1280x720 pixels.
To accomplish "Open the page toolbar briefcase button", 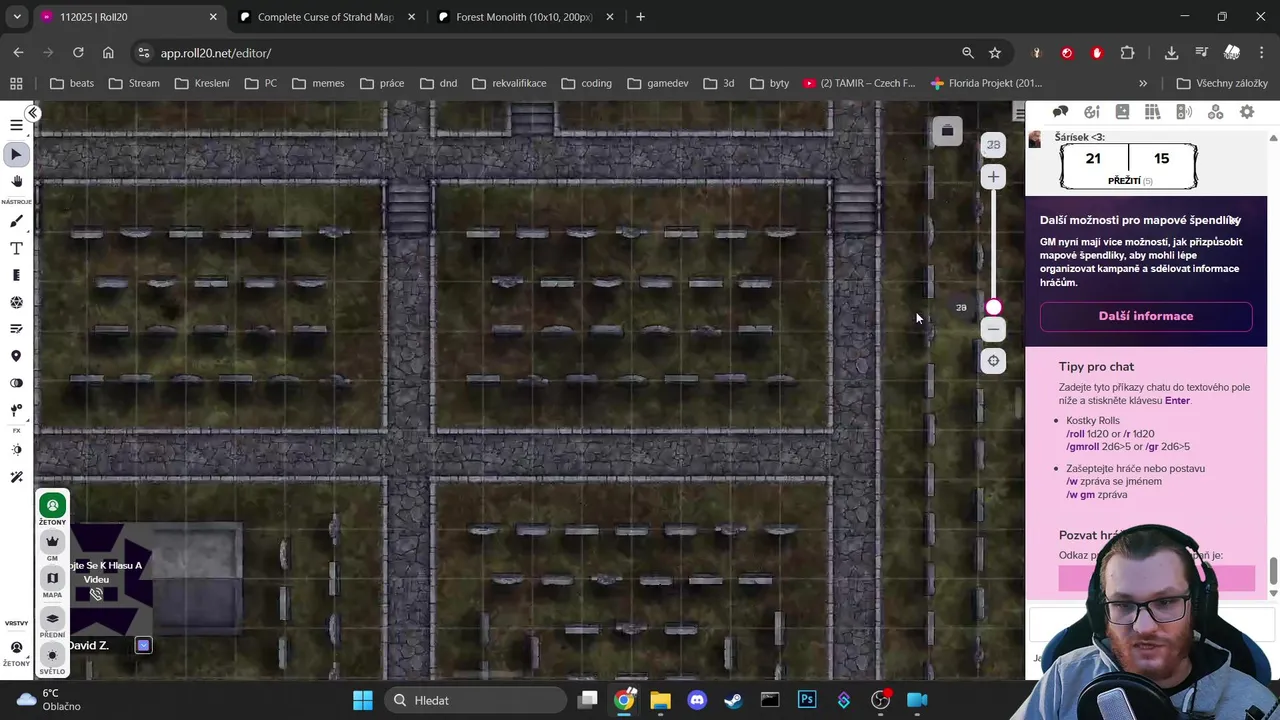I will pyautogui.click(x=947, y=131).
